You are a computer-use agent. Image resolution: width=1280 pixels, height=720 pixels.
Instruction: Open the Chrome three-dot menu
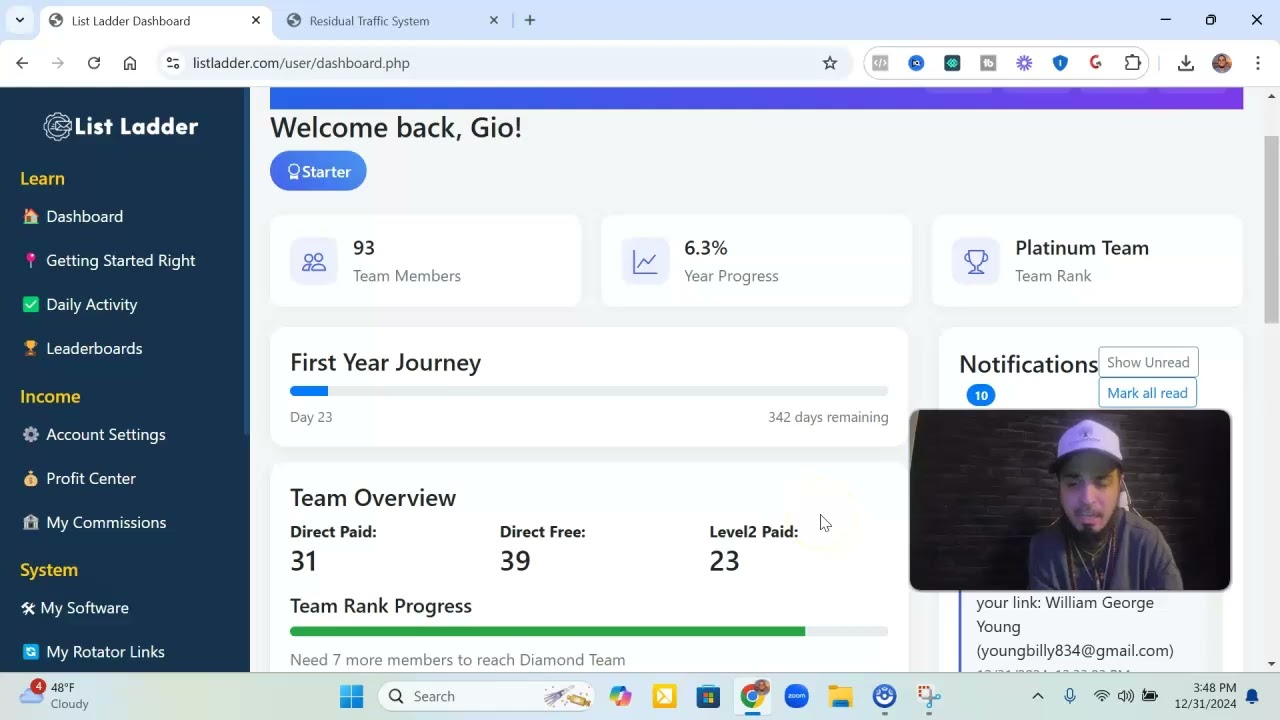coord(1257,63)
